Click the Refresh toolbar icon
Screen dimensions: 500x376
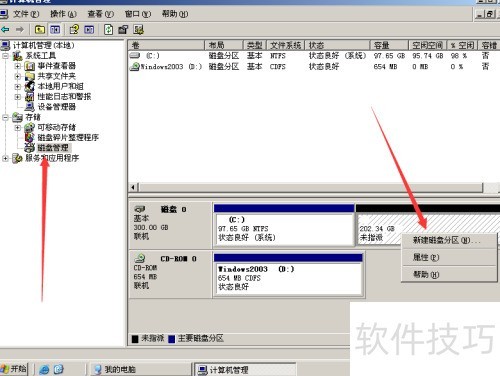tap(108, 30)
